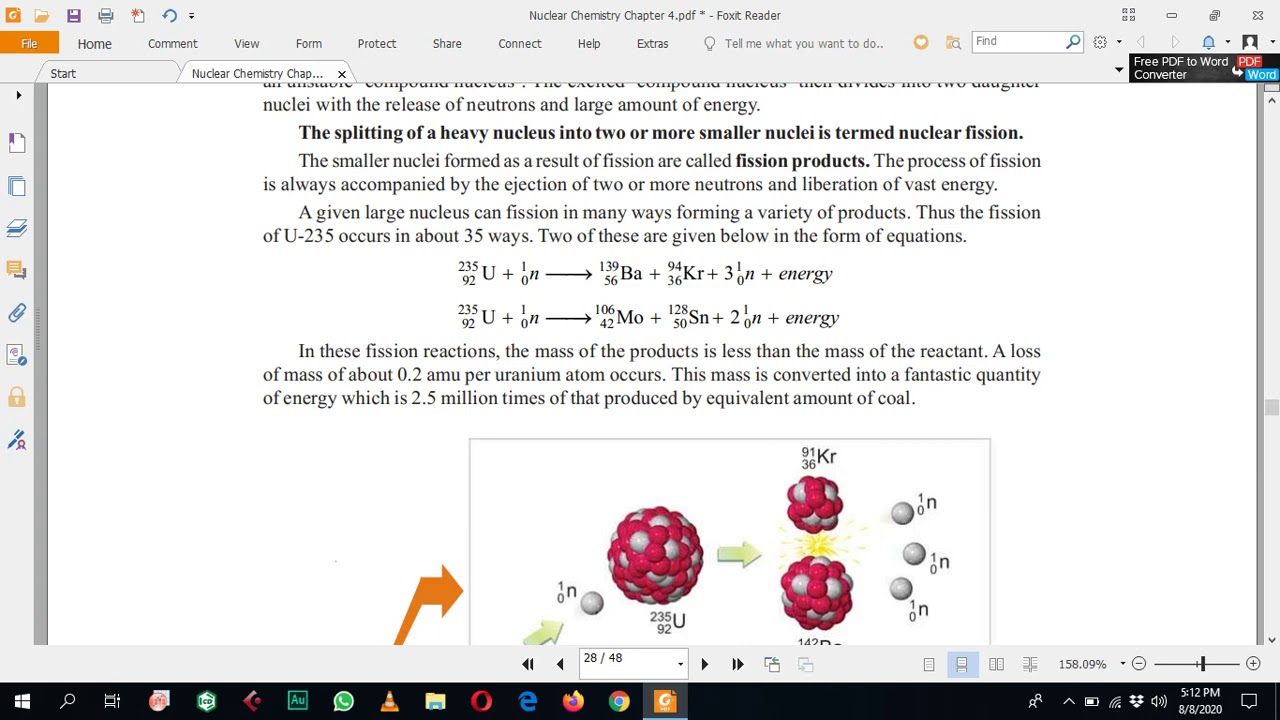This screenshot has height=720, width=1280.
Task: Click the zoom slider handle
Action: click(1202, 664)
